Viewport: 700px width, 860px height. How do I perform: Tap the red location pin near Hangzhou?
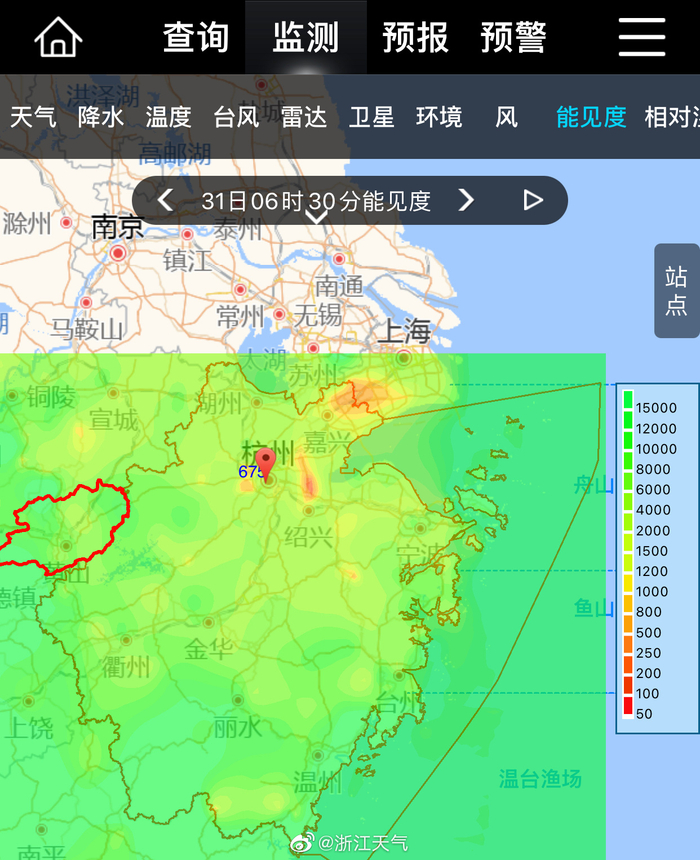(266, 464)
